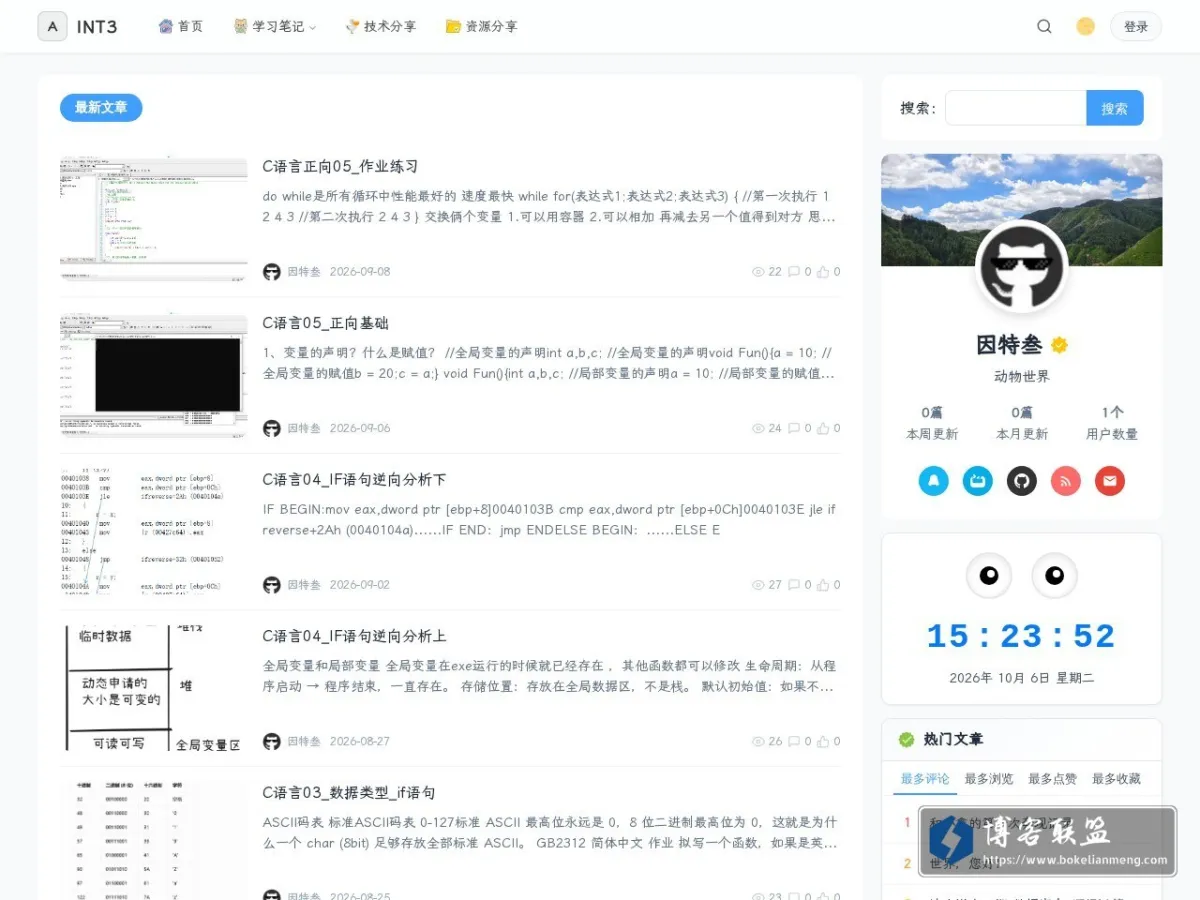
Task: Select the 最多收藏 tab
Action: [x=1116, y=779]
